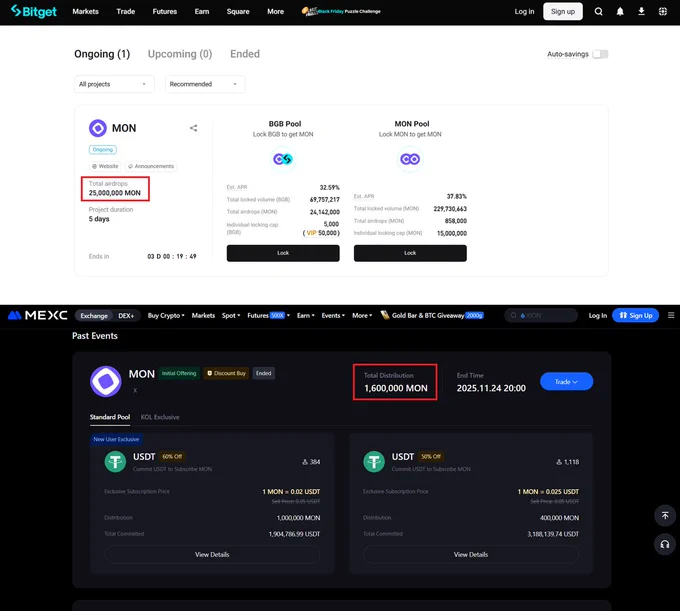Click participant count 1,118 icon
680x611 pixels.
point(559,462)
